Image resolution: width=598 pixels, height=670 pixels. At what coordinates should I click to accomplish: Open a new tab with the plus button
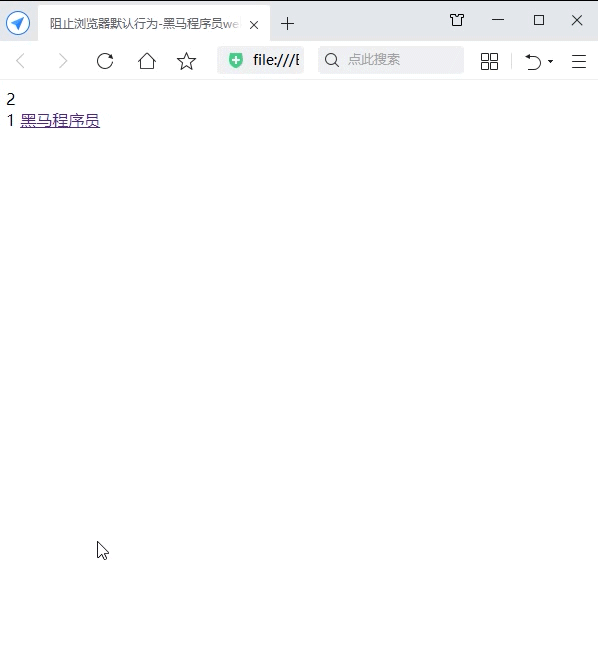287,24
